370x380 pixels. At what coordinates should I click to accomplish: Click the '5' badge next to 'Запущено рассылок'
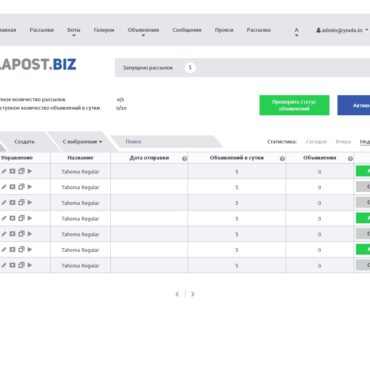(190, 68)
